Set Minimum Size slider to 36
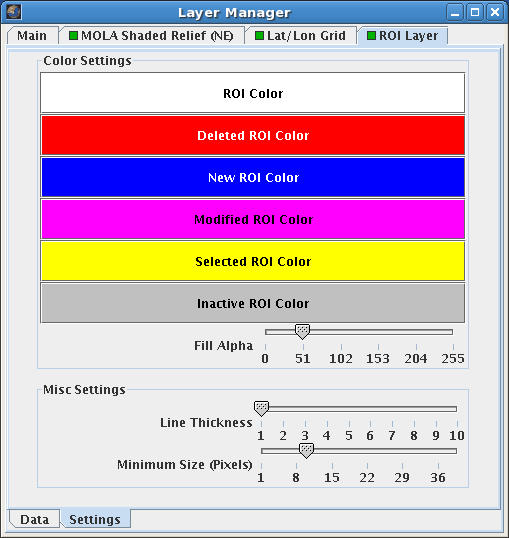Image resolution: width=509 pixels, height=538 pixels. [438, 451]
